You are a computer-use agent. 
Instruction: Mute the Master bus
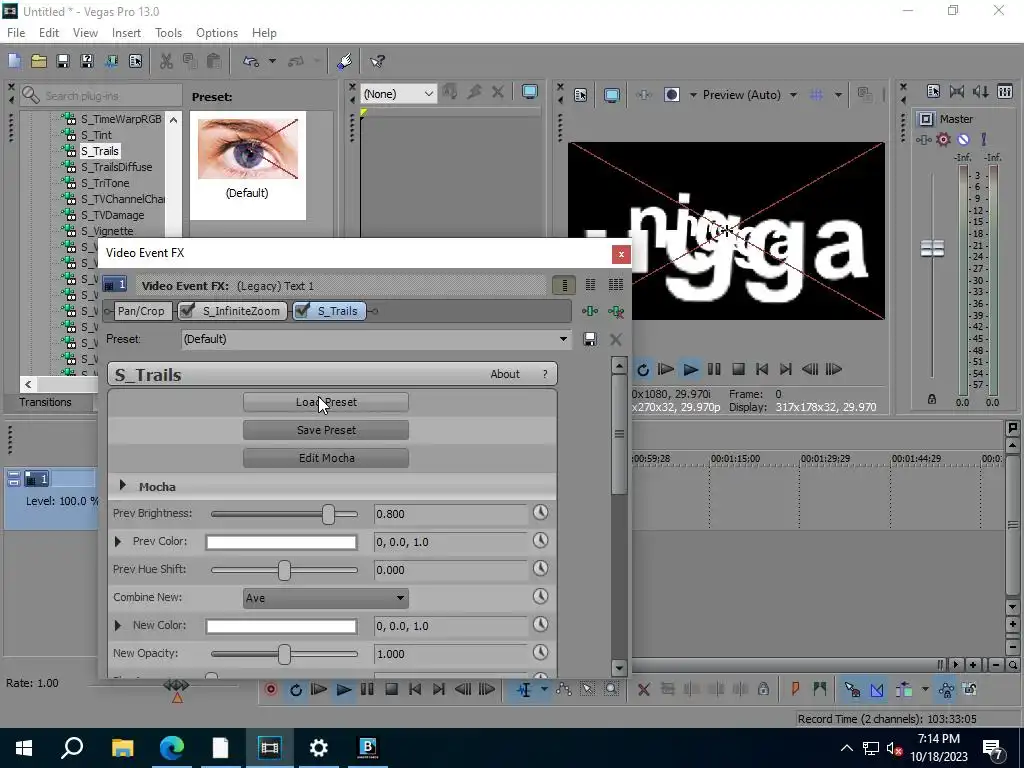pos(963,140)
